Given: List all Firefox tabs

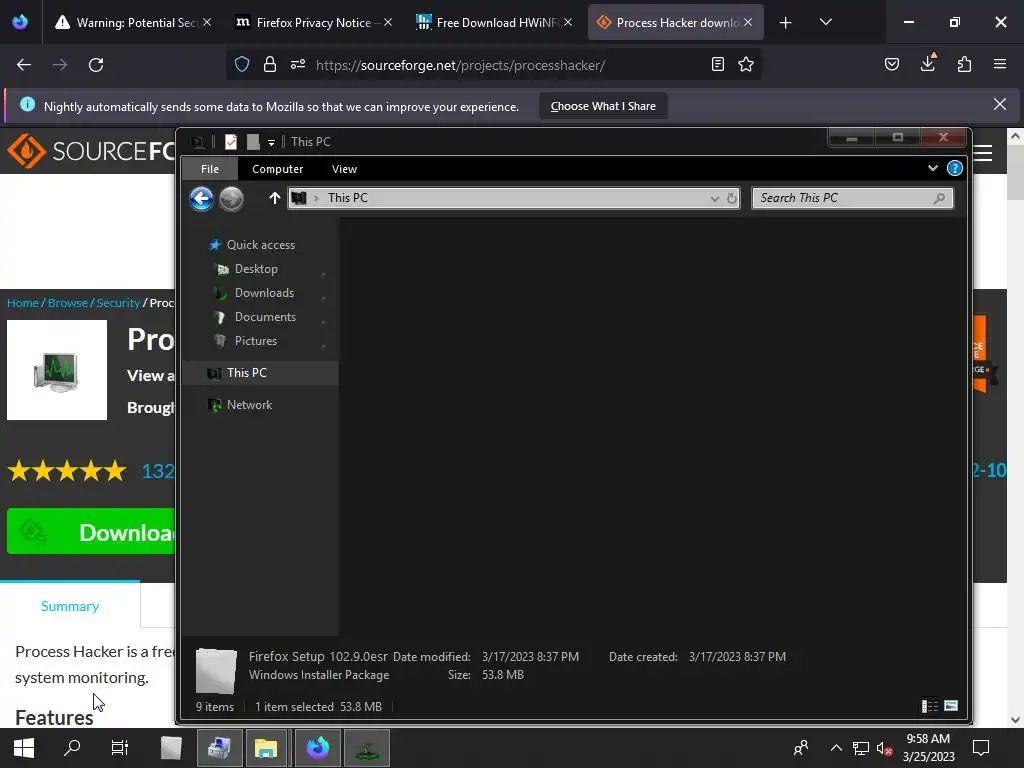Looking at the screenshot, I should (x=826, y=22).
